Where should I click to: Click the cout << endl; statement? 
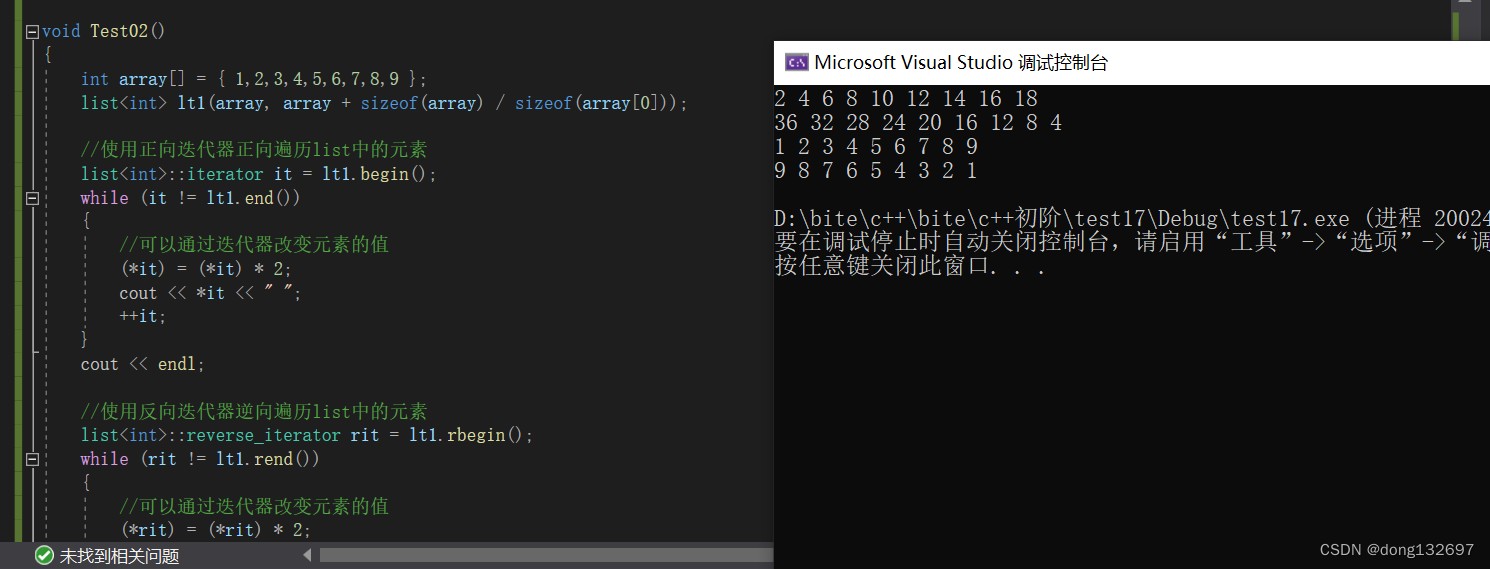(x=142, y=364)
